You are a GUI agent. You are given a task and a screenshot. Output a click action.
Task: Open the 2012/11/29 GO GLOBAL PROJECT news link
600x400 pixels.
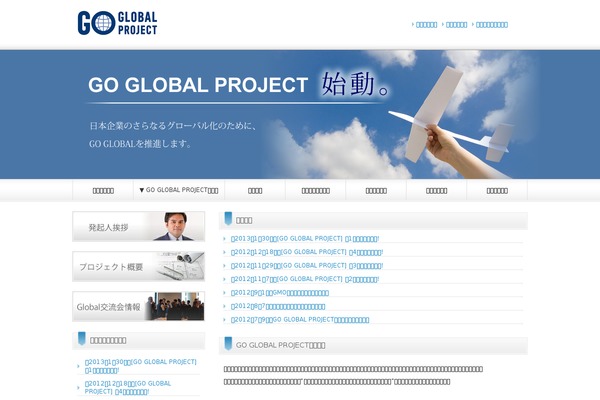(x=307, y=266)
